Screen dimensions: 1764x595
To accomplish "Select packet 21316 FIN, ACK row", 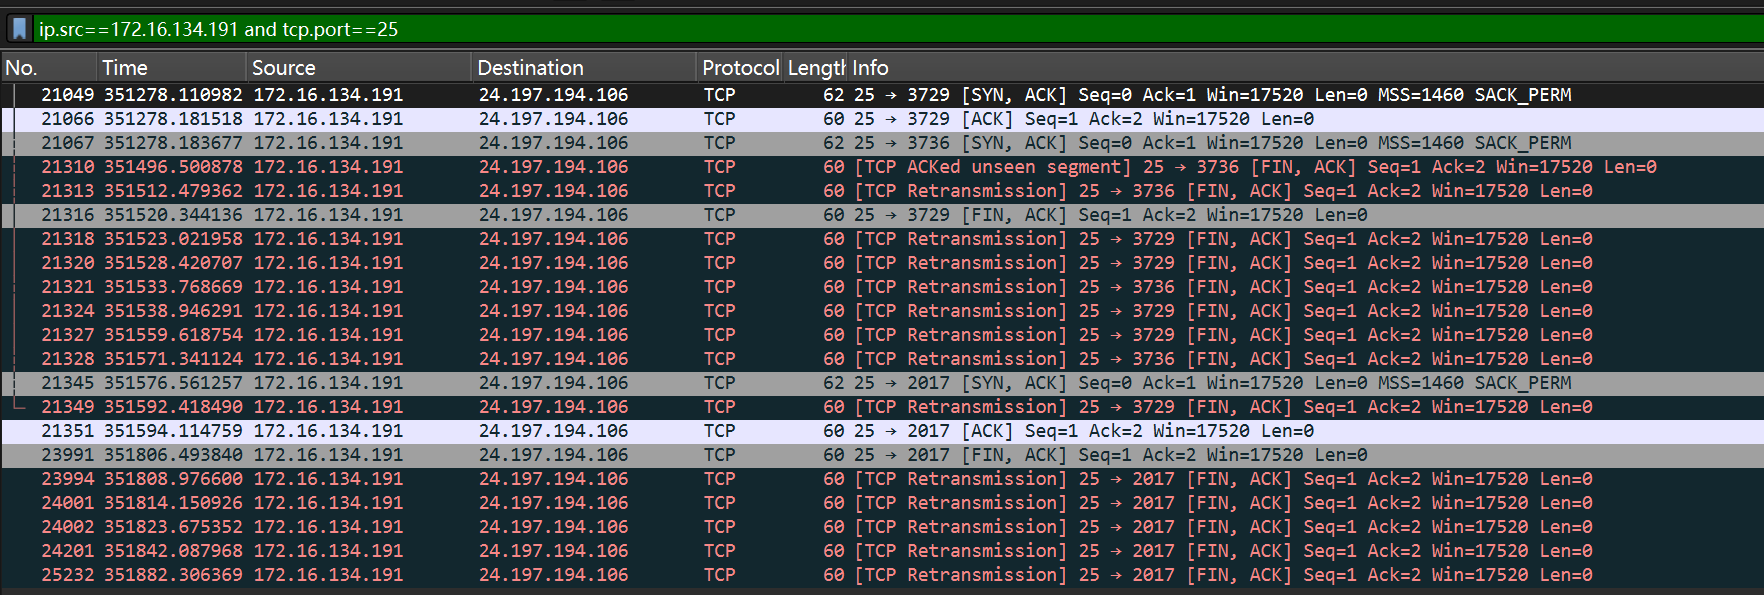I will pyautogui.click(x=882, y=215).
